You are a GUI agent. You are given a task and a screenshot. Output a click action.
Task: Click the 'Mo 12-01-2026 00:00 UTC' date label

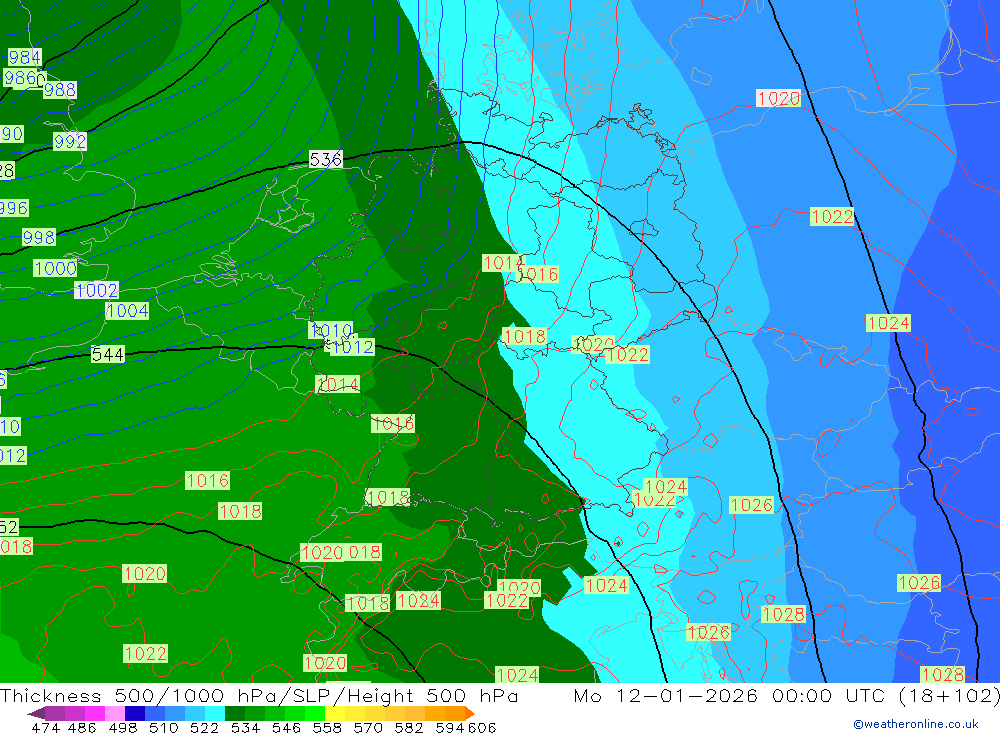732,695
